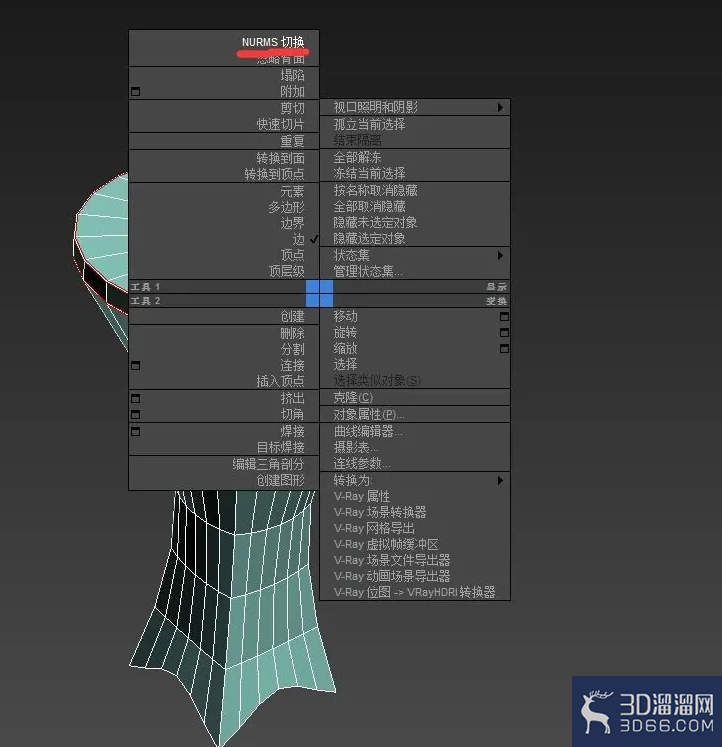Select 连接 (Connect) command
Image resolution: width=722 pixels, height=747 pixels.
[x=292, y=365]
